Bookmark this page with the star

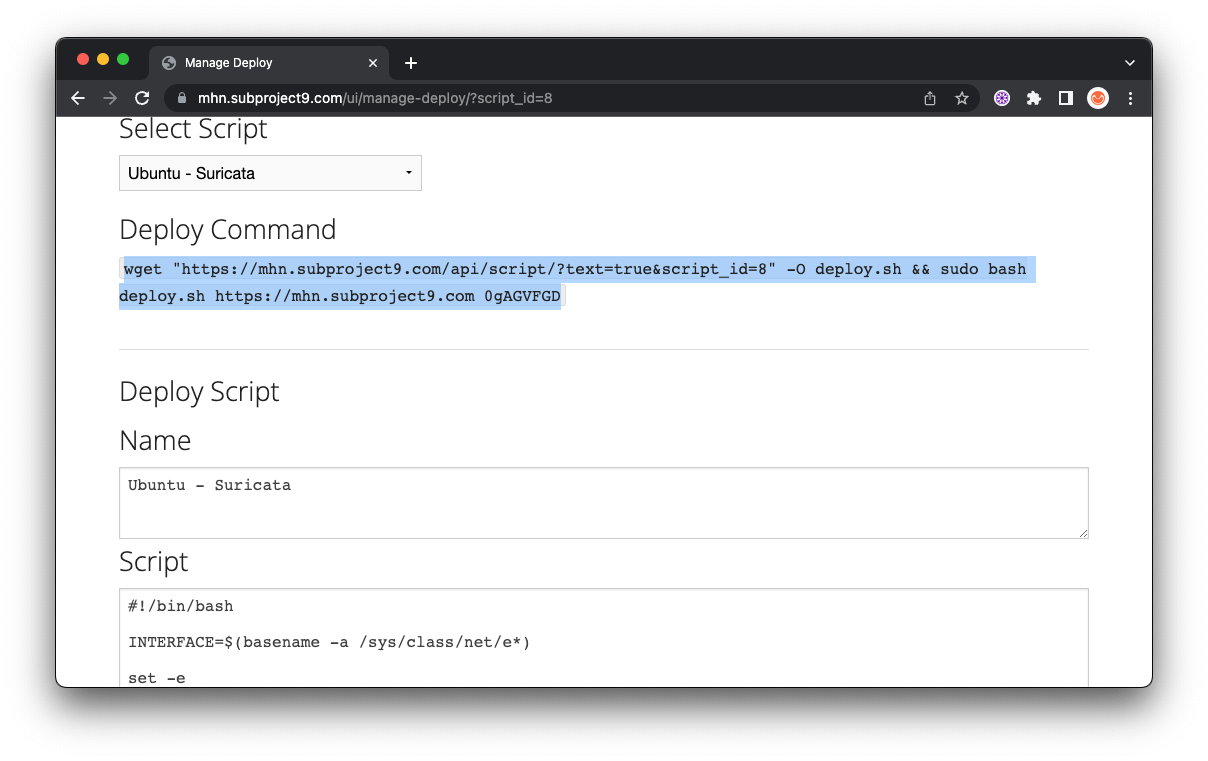point(962,98)
